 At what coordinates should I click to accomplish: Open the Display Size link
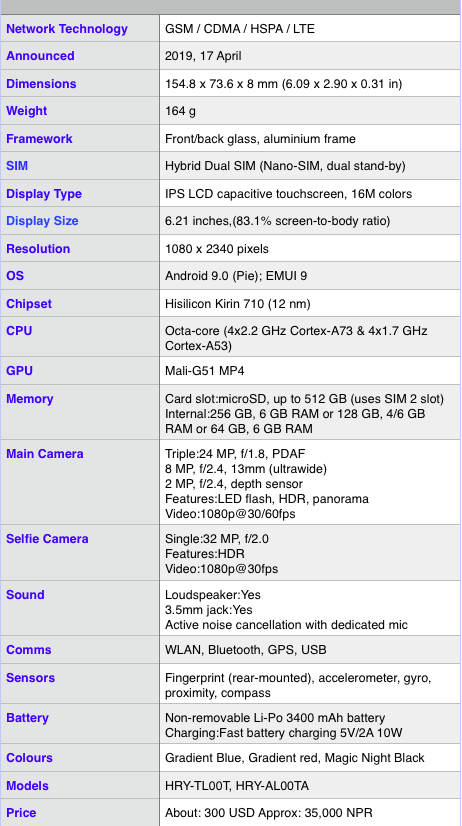42,221
